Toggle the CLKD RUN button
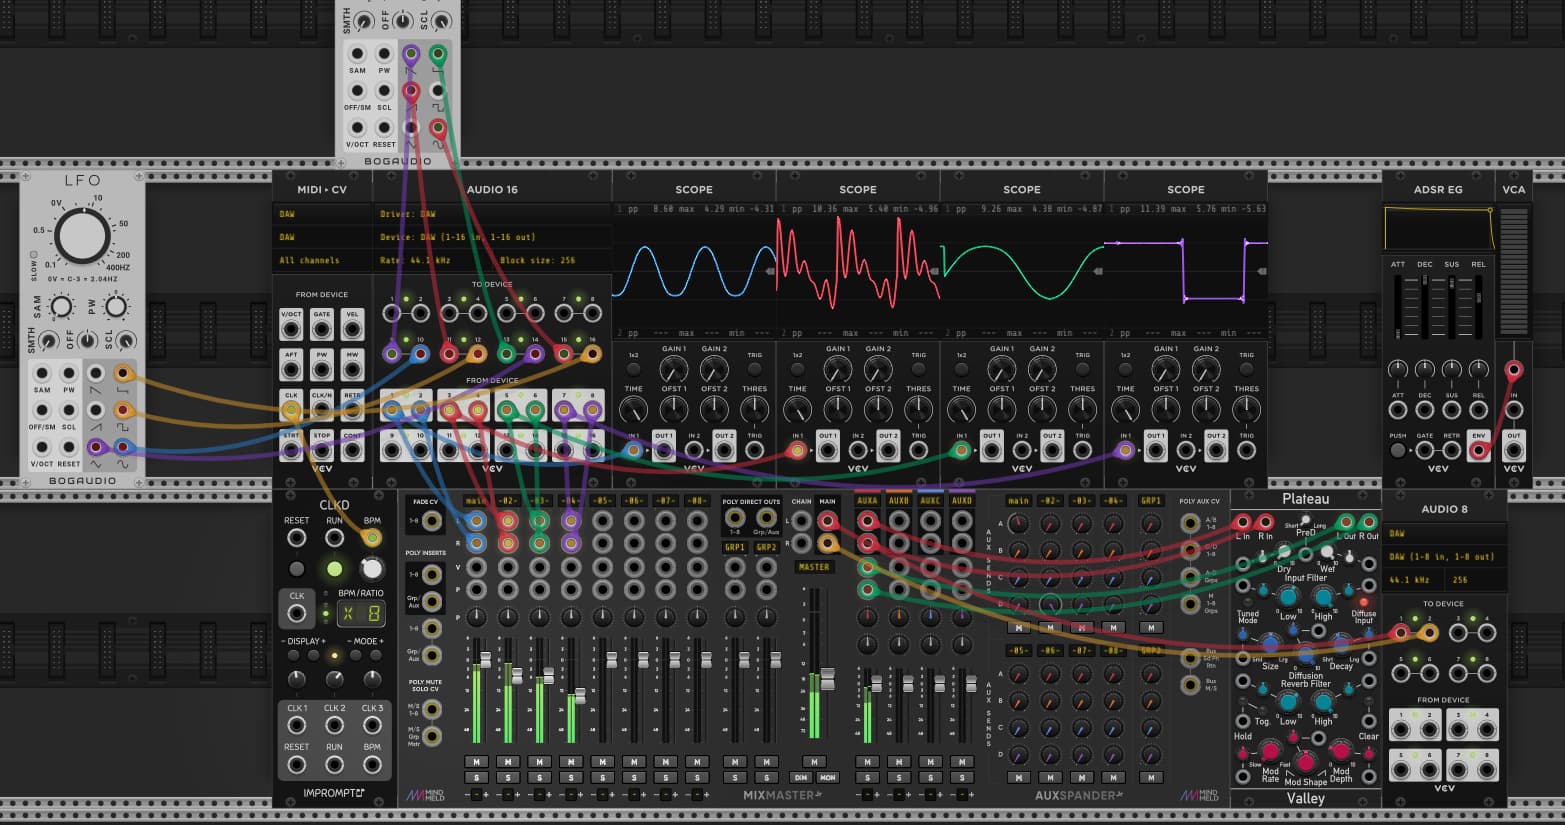 [334, 569]
